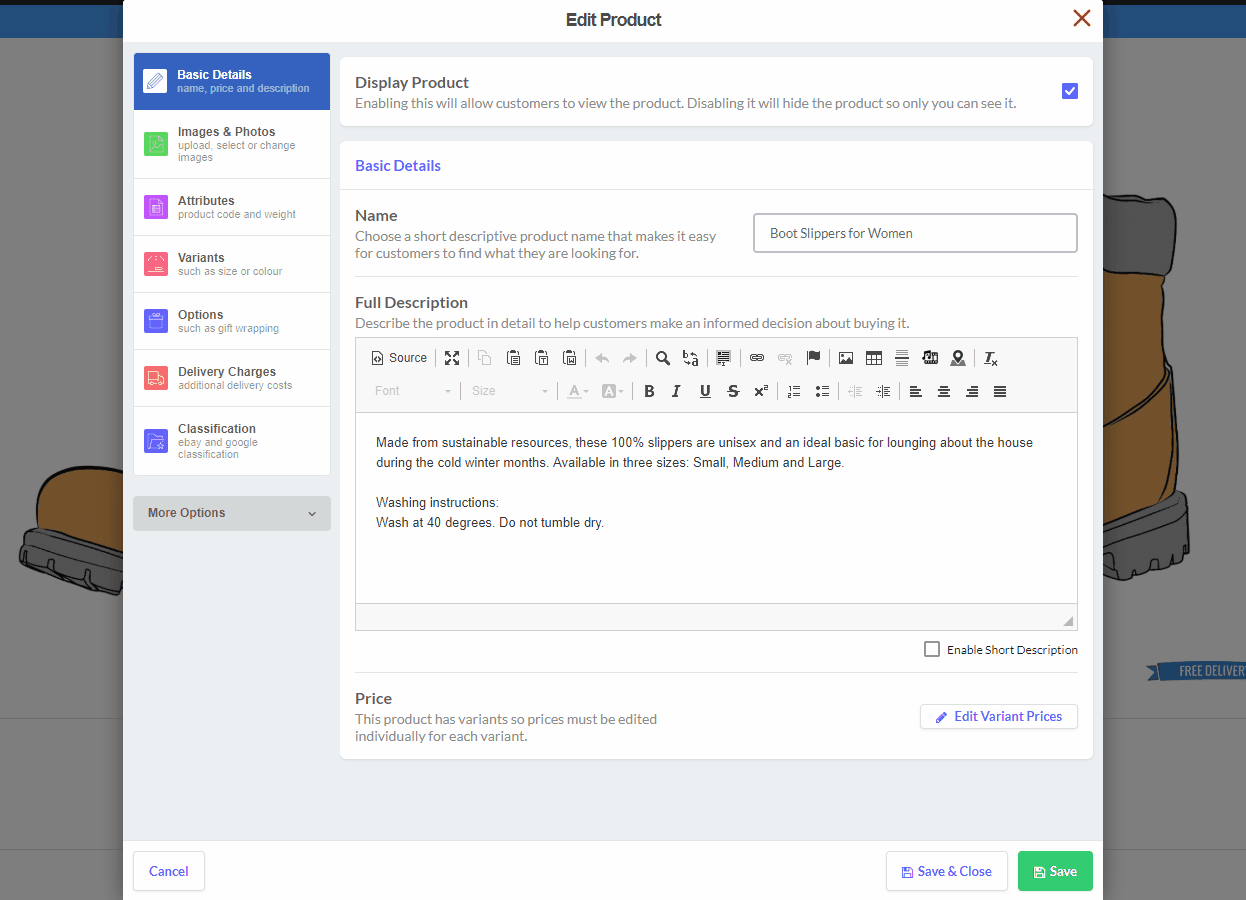Insert a table into the description
1246x900 pixels.
coord(873,358)
